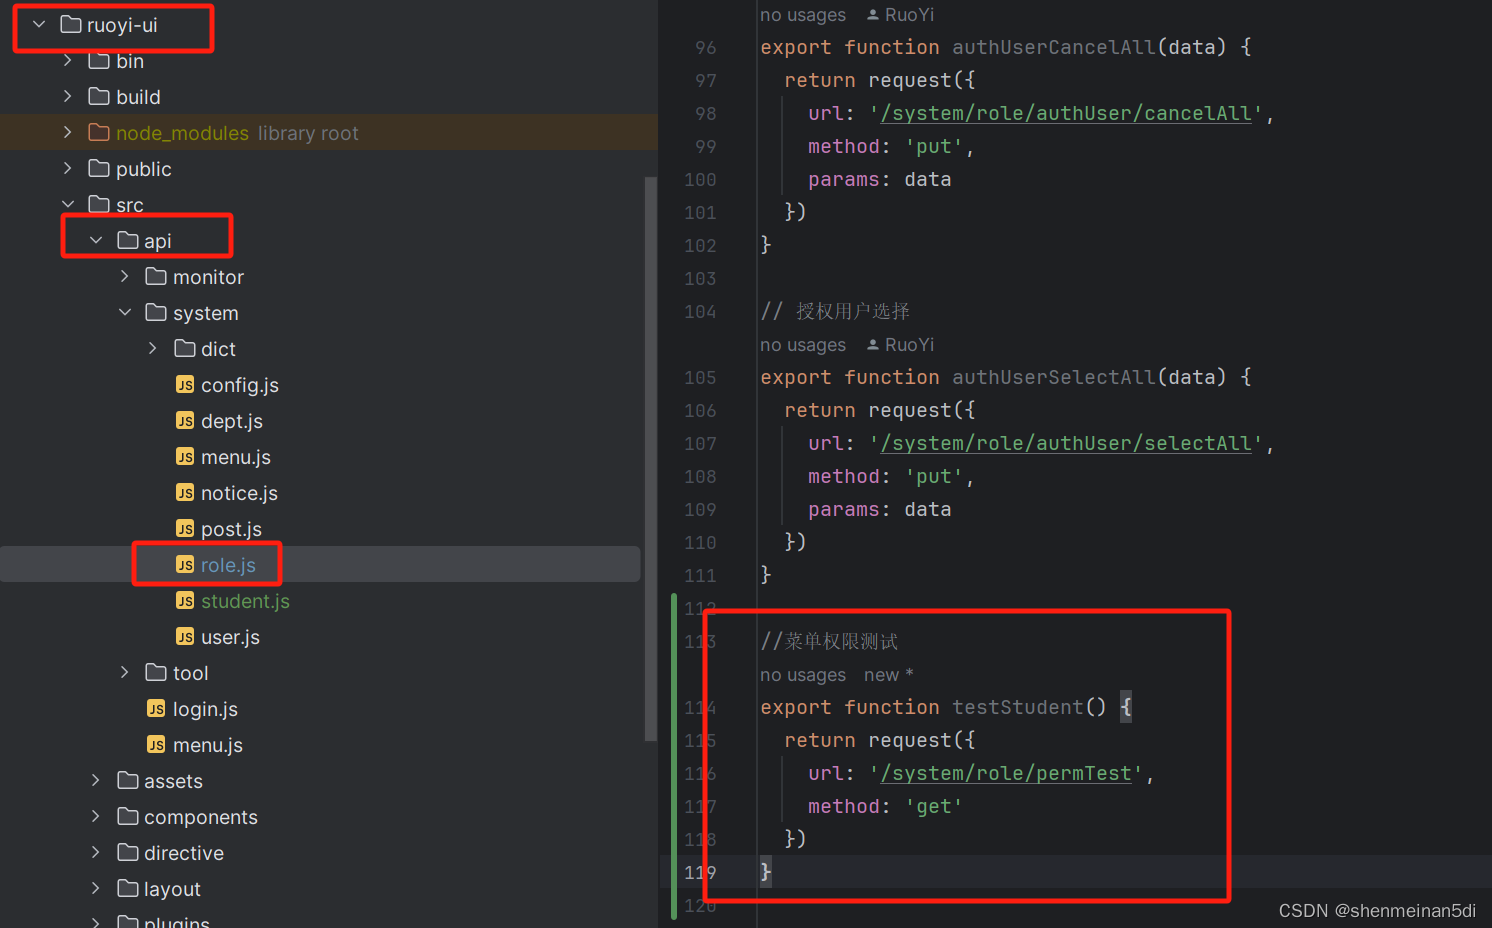Click the bin folder icon
This screenshot has height=928, width=1492.
(99, 60)
